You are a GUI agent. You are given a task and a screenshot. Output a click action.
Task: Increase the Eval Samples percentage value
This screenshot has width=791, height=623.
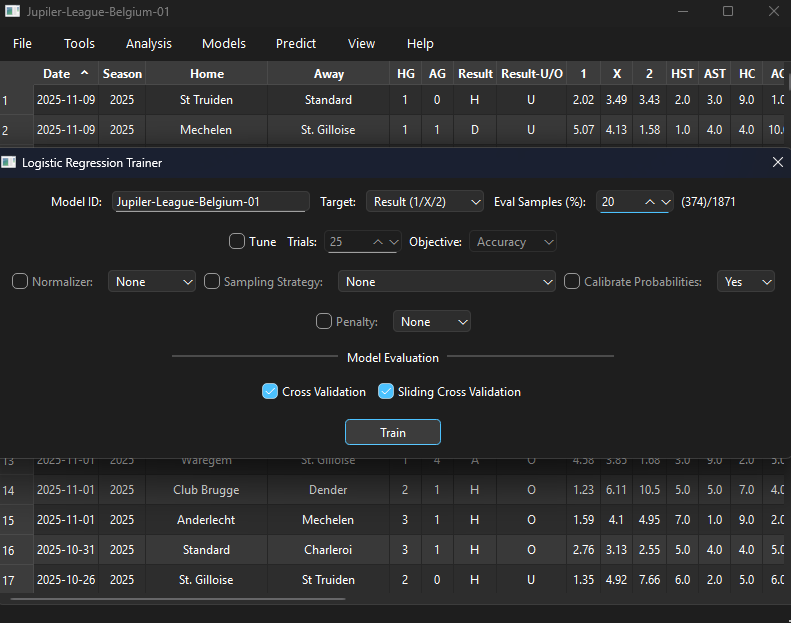(650, 202)
